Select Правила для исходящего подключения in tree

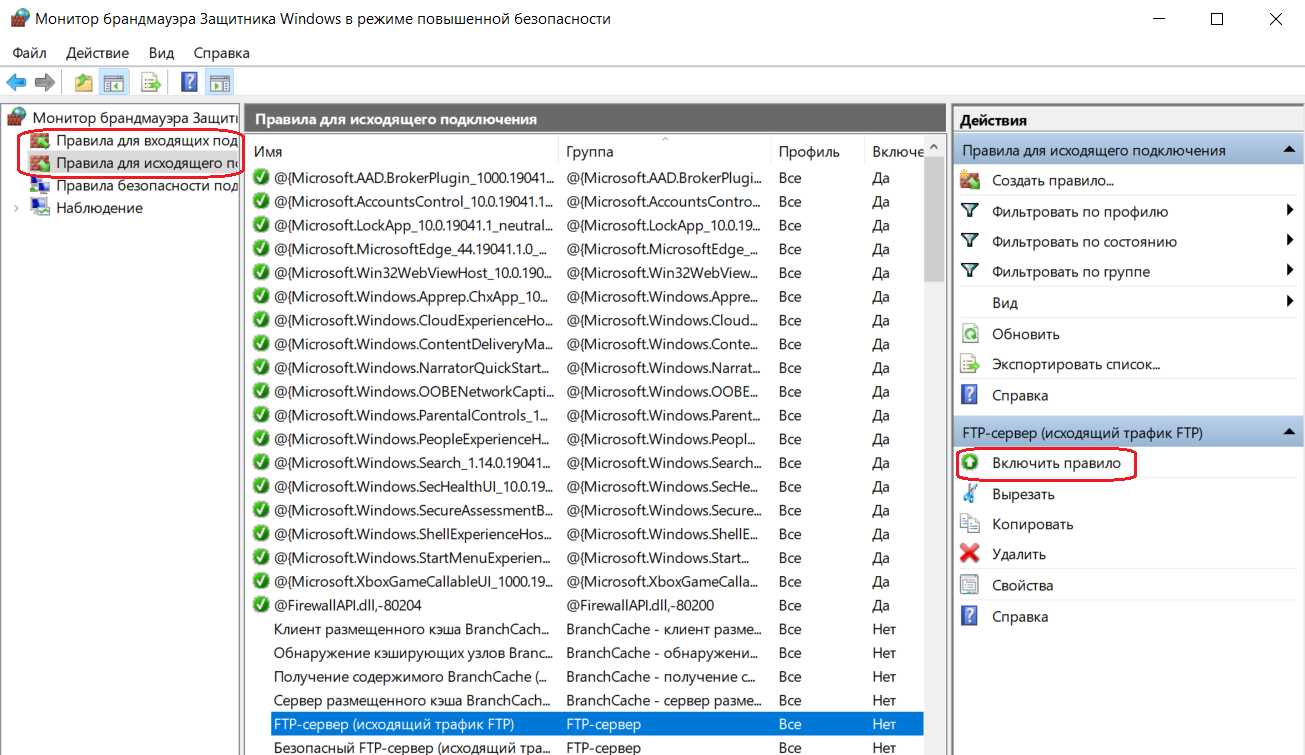146,163
